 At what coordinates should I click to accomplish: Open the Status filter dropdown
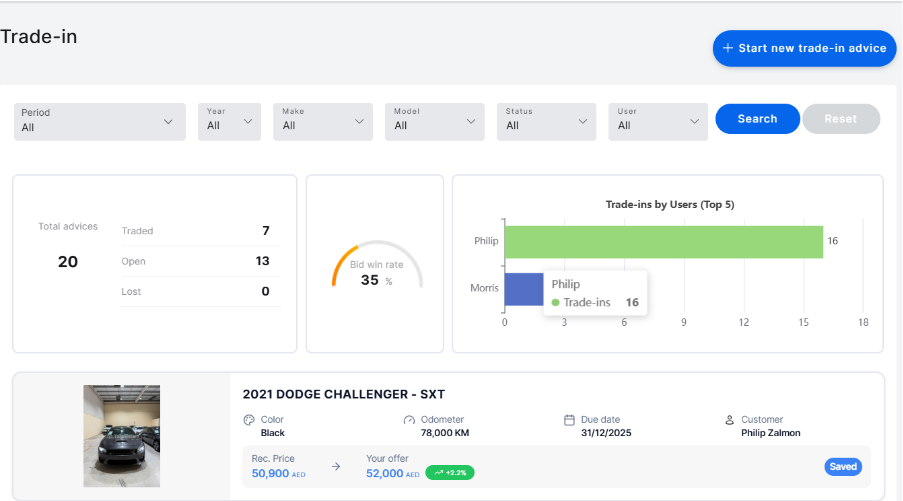pos(546,120)
